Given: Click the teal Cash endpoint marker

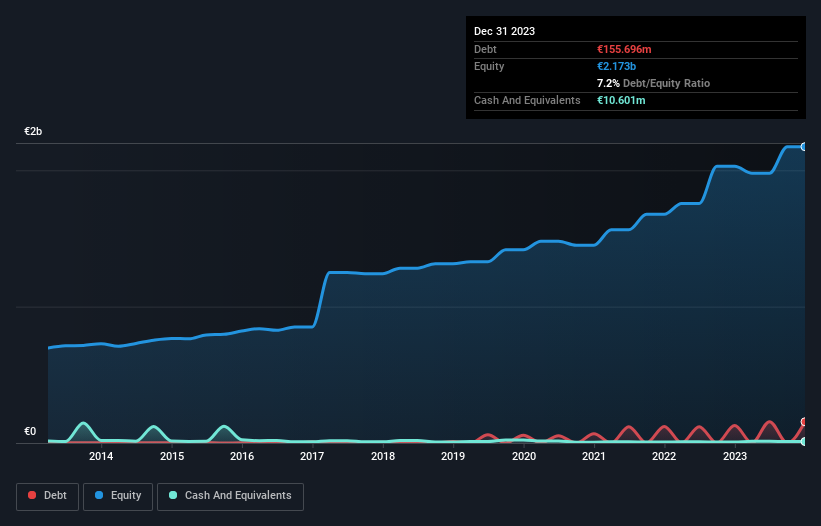Looking at the screenshot, I should (804, 442).
